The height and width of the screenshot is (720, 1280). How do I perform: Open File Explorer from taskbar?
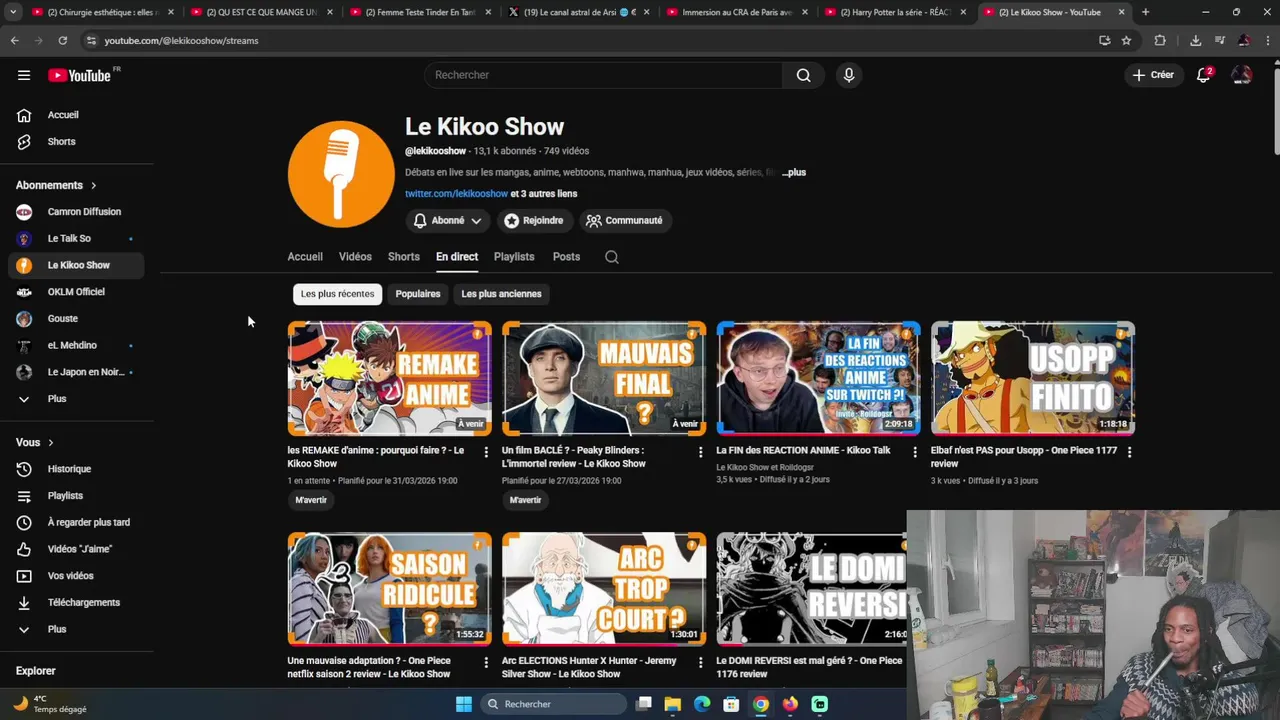(x=672, y=704)
